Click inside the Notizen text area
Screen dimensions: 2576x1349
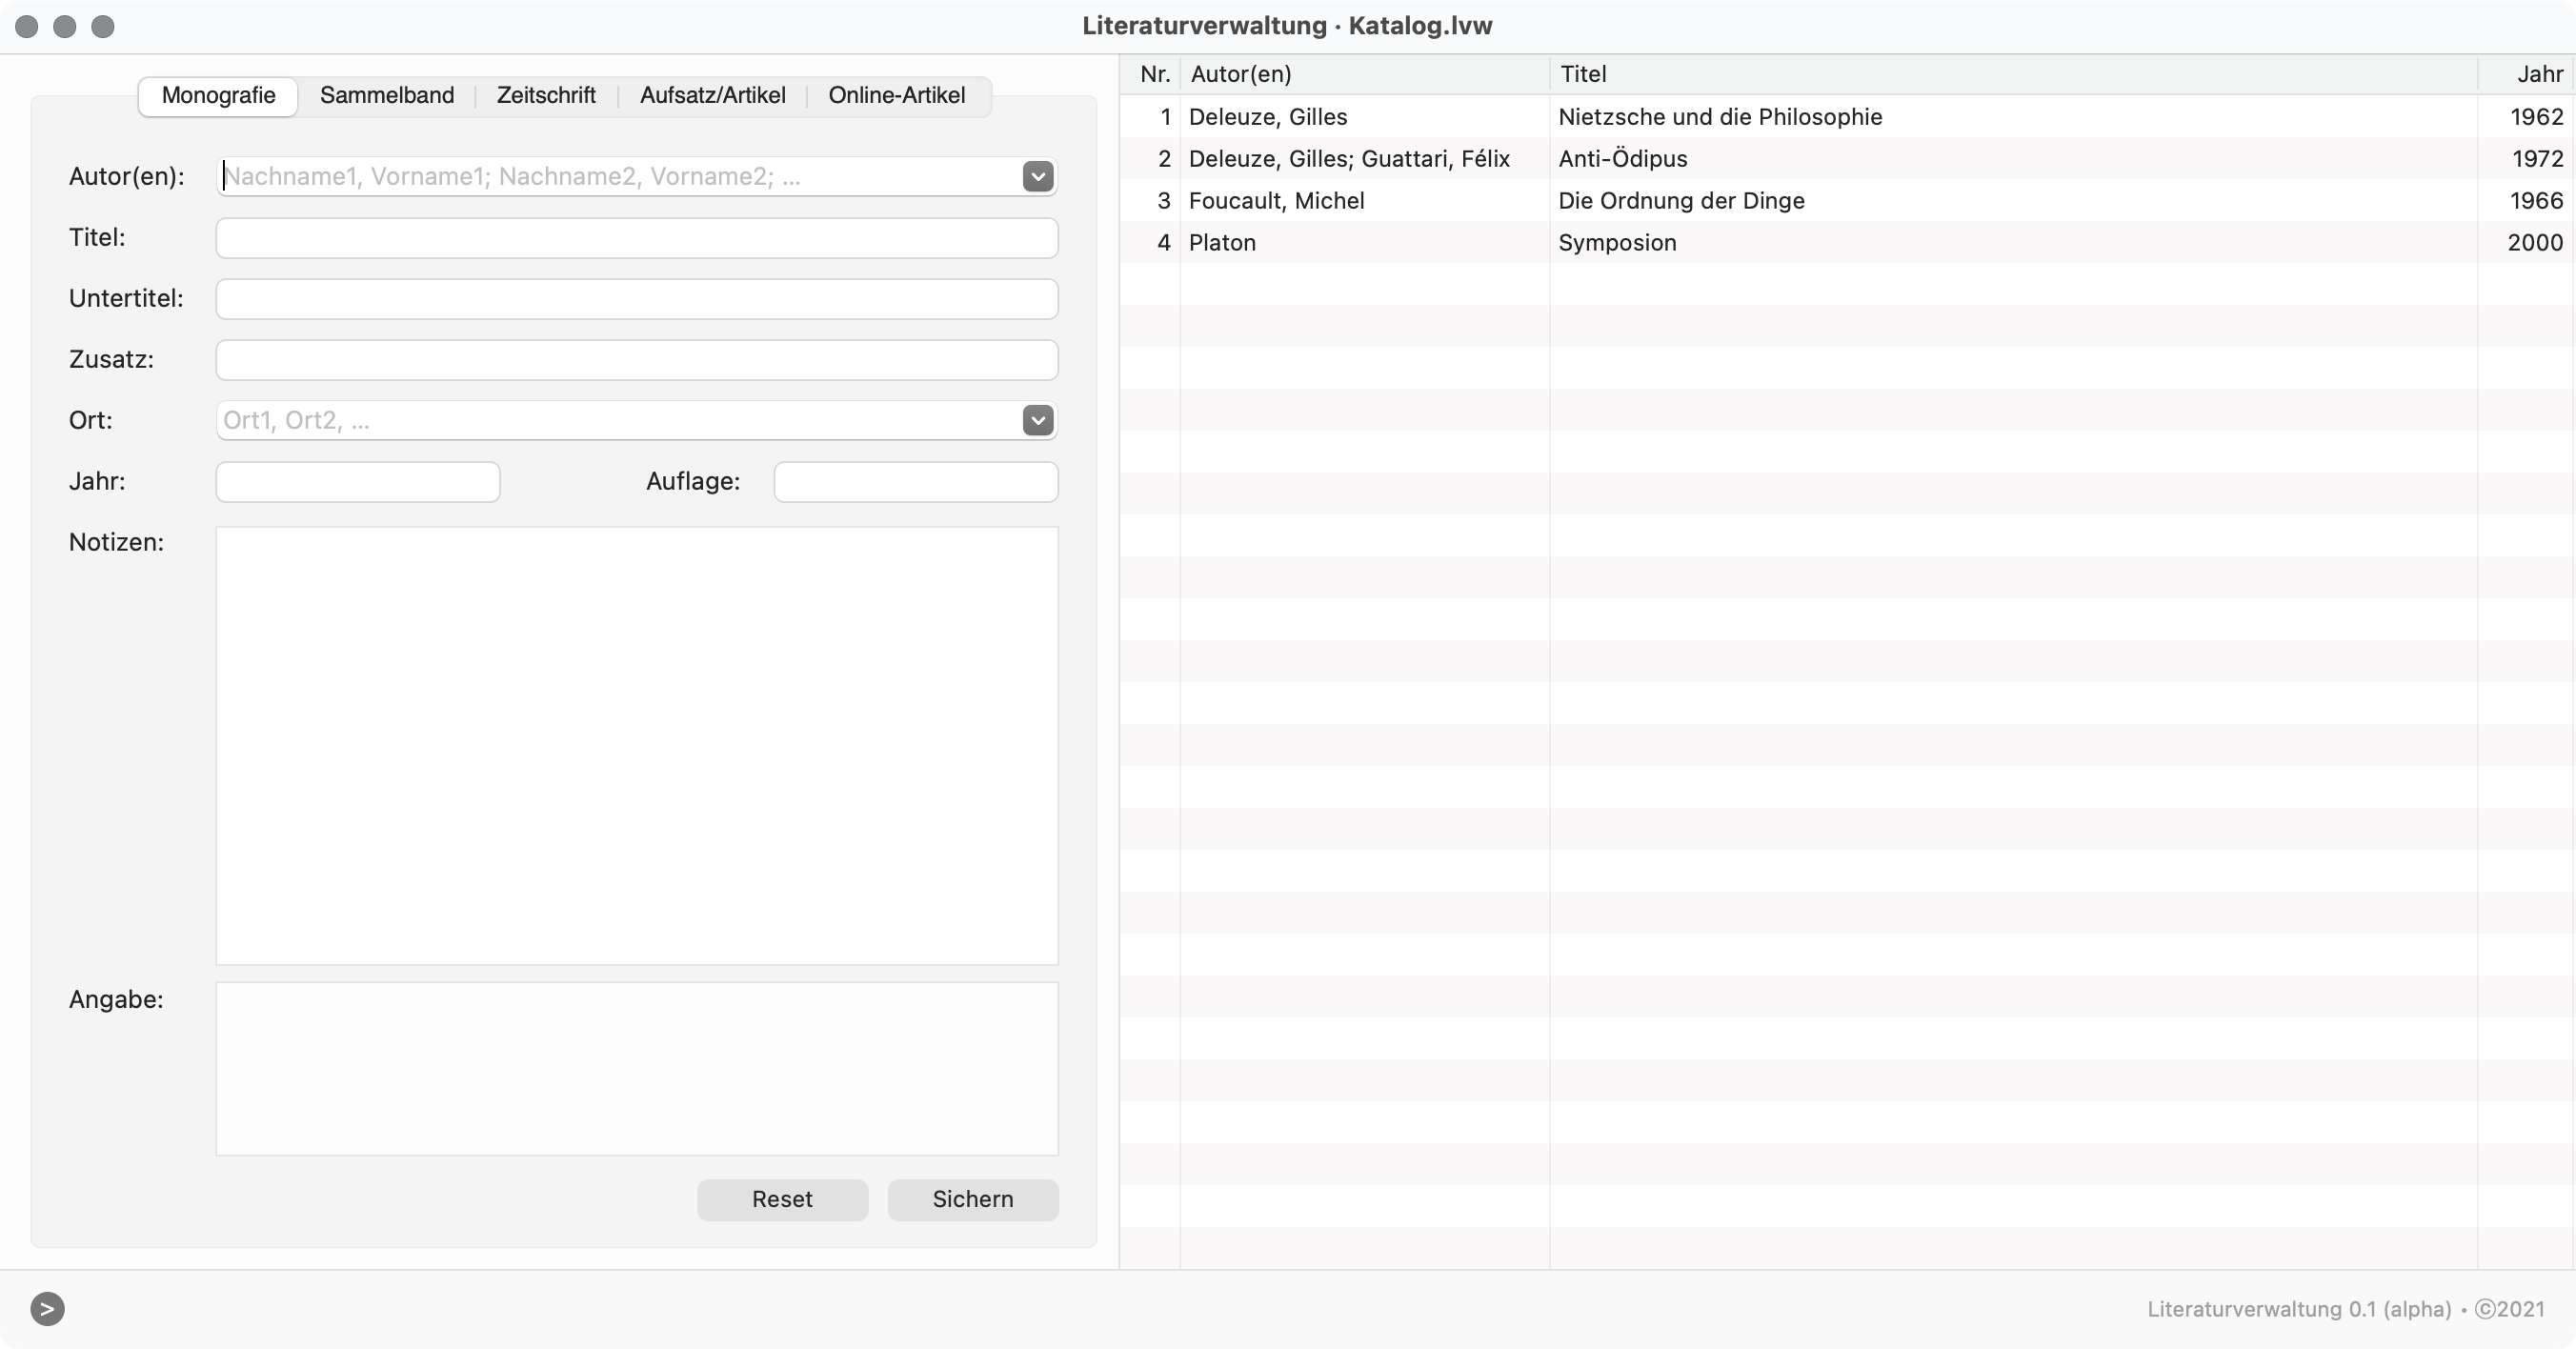(636, 745)
